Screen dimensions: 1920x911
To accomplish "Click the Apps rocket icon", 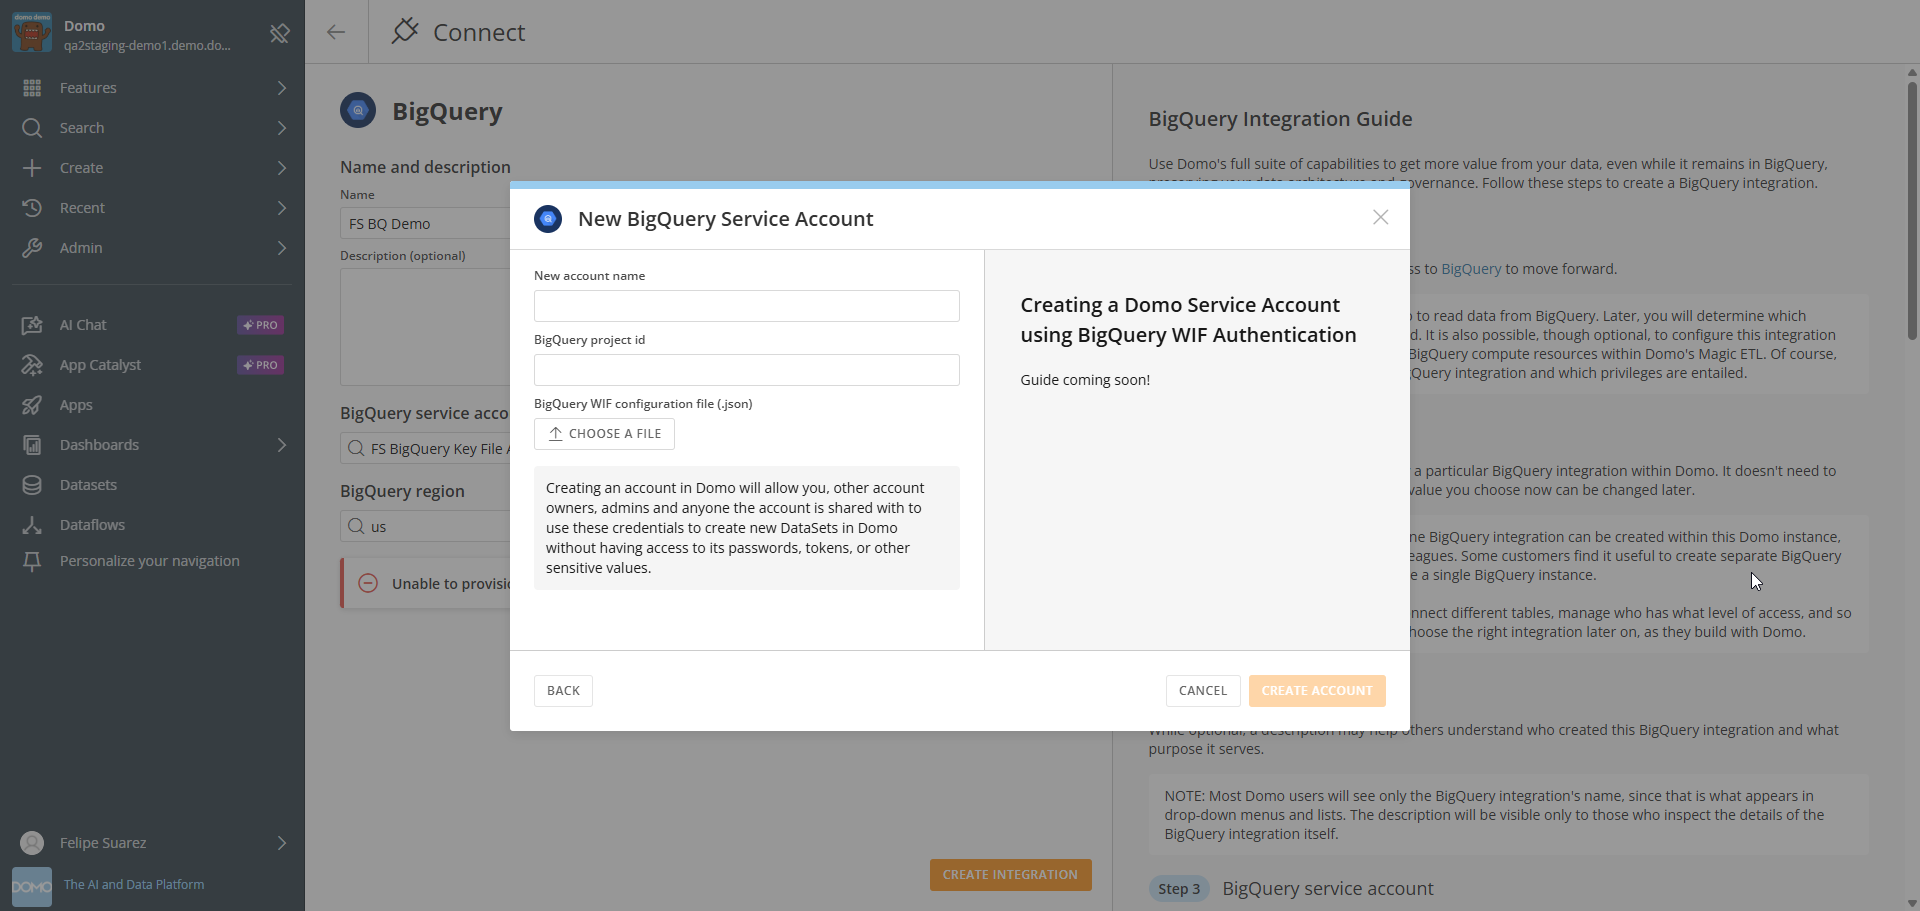I will point(32,405).
